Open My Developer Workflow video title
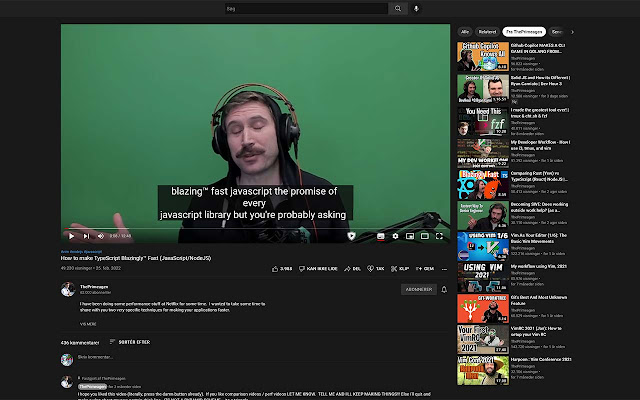Viewport: 640px width, 400px height. pos(540,145)
